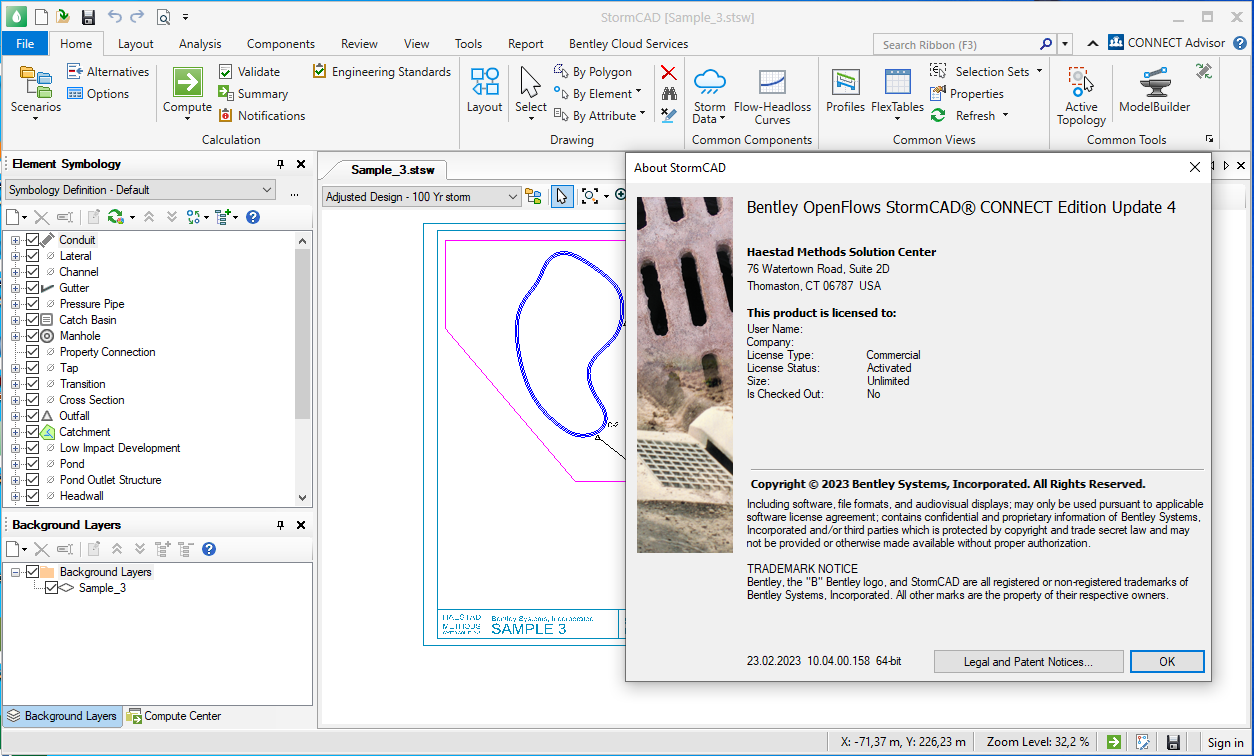1254x756 pixels.
Task: Click the Active Topology icon
Action: 1080,84
